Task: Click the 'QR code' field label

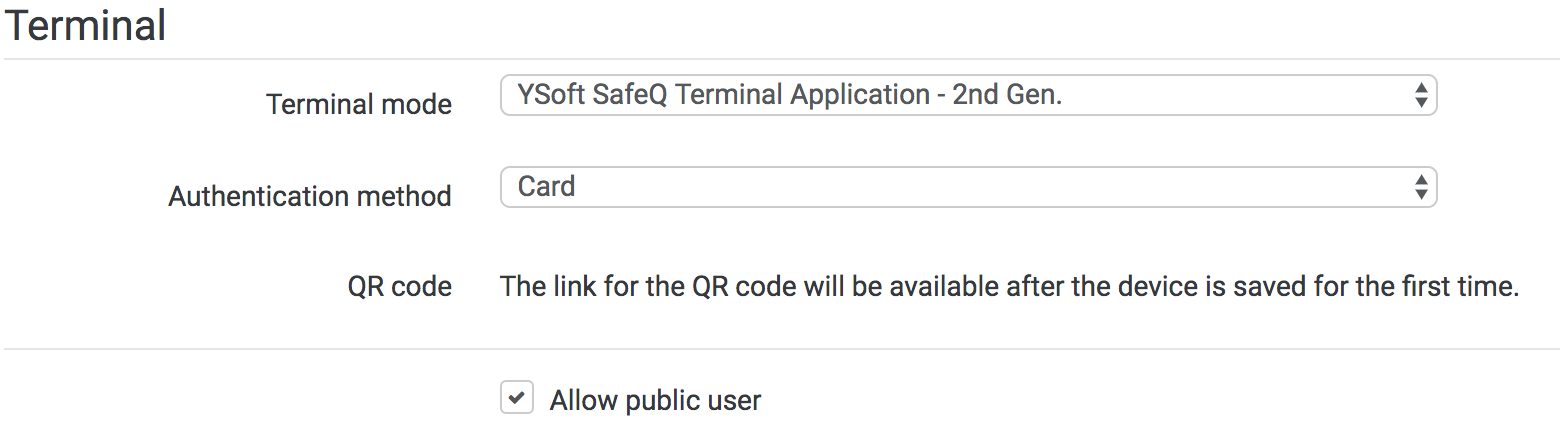Action: coord(399,287)
